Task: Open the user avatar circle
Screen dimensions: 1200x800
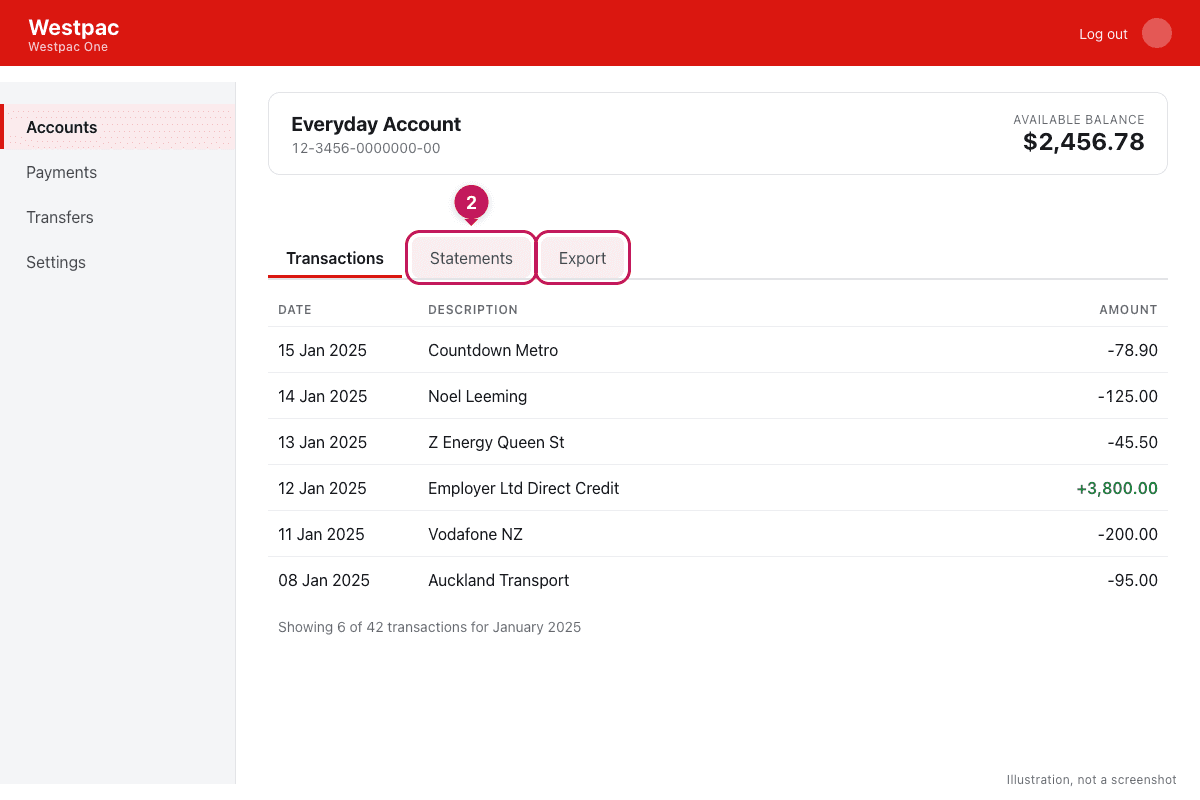Action: pyautogui.click(x=1157, y=33)
